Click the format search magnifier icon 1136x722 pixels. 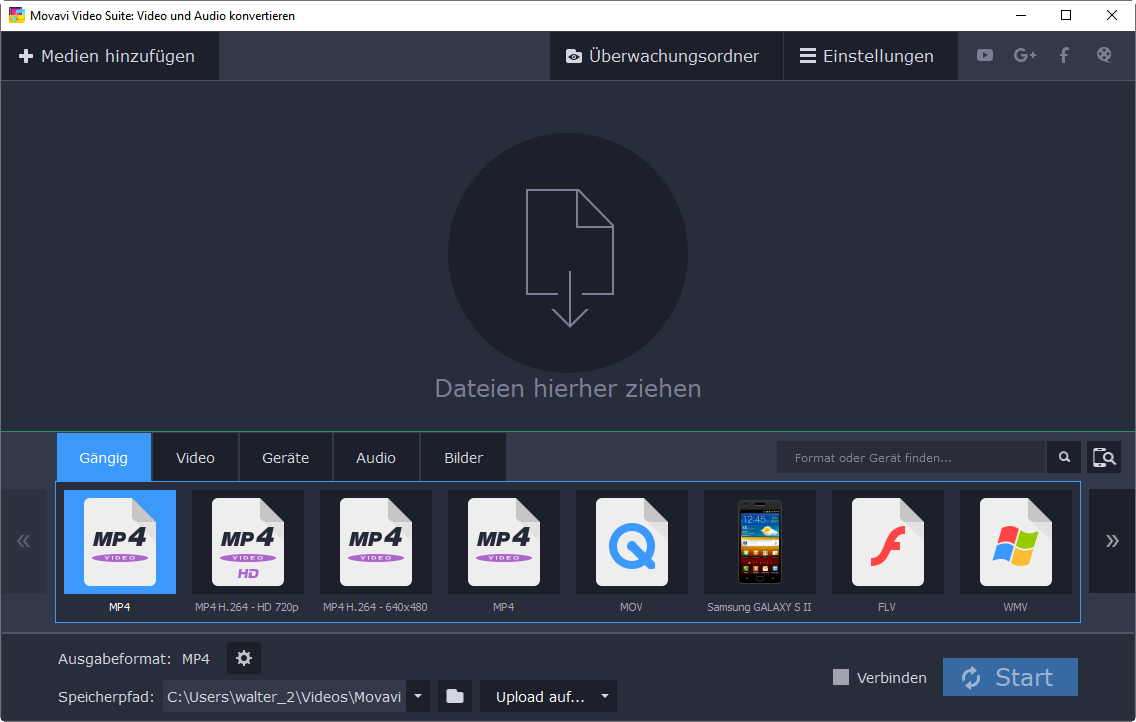(x=1063, y=458)
